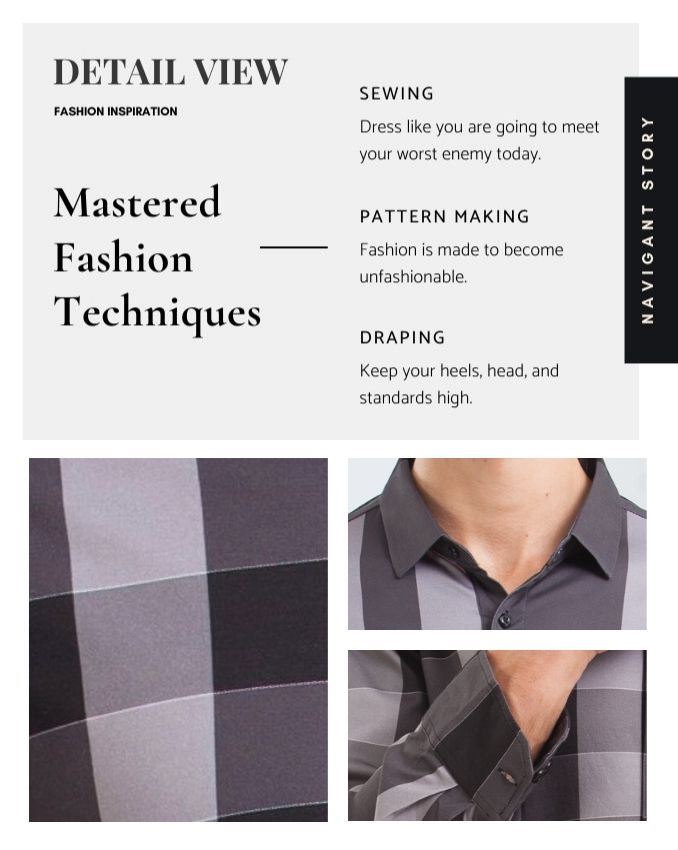Click the shirt button in collar photo
Screen dimensions: 678x850
[503, 619]
